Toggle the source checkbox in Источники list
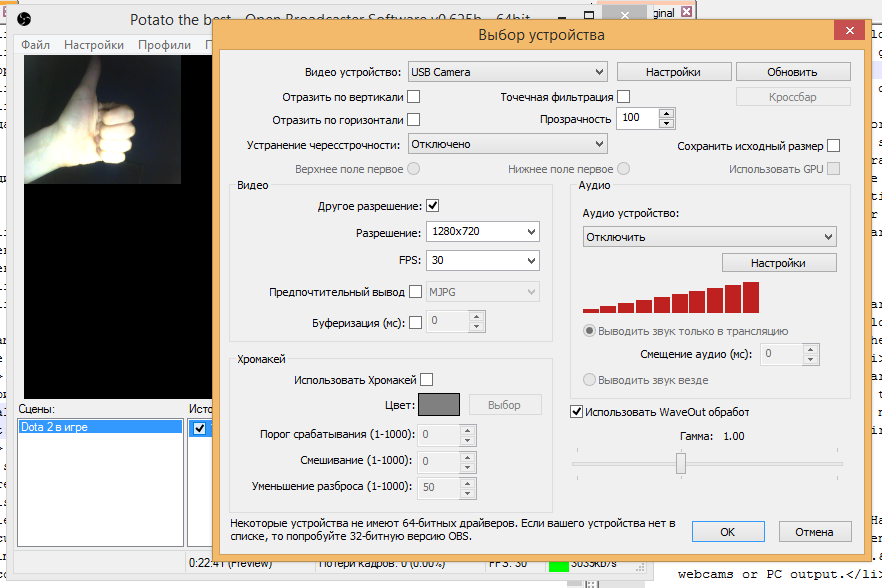This screenshot has width=882, height=588. pos(199,428)
